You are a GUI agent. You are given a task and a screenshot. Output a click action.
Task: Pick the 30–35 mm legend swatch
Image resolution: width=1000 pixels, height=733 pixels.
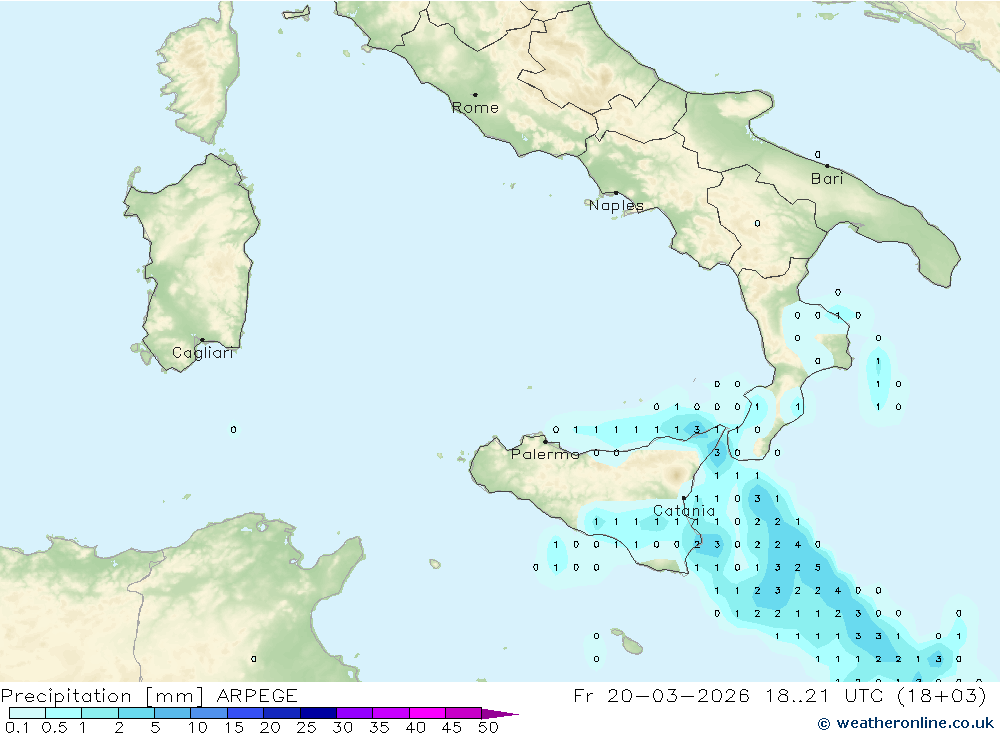[x=355, y=713]
